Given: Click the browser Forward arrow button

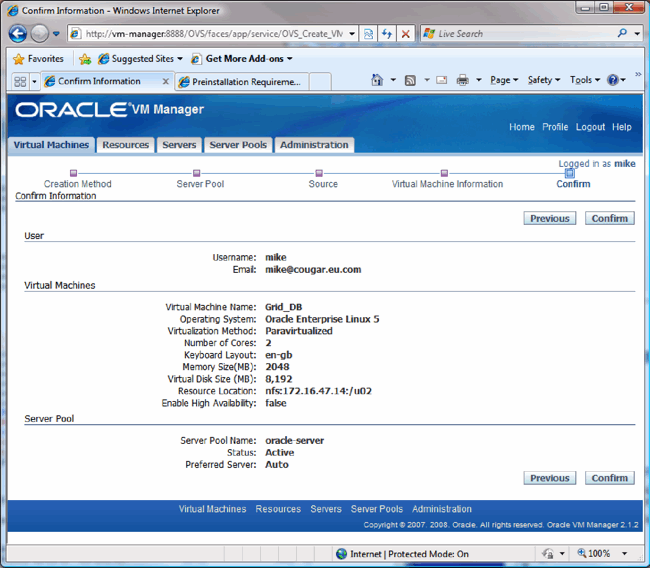Looking at the screenshot, I should point(40,34).
